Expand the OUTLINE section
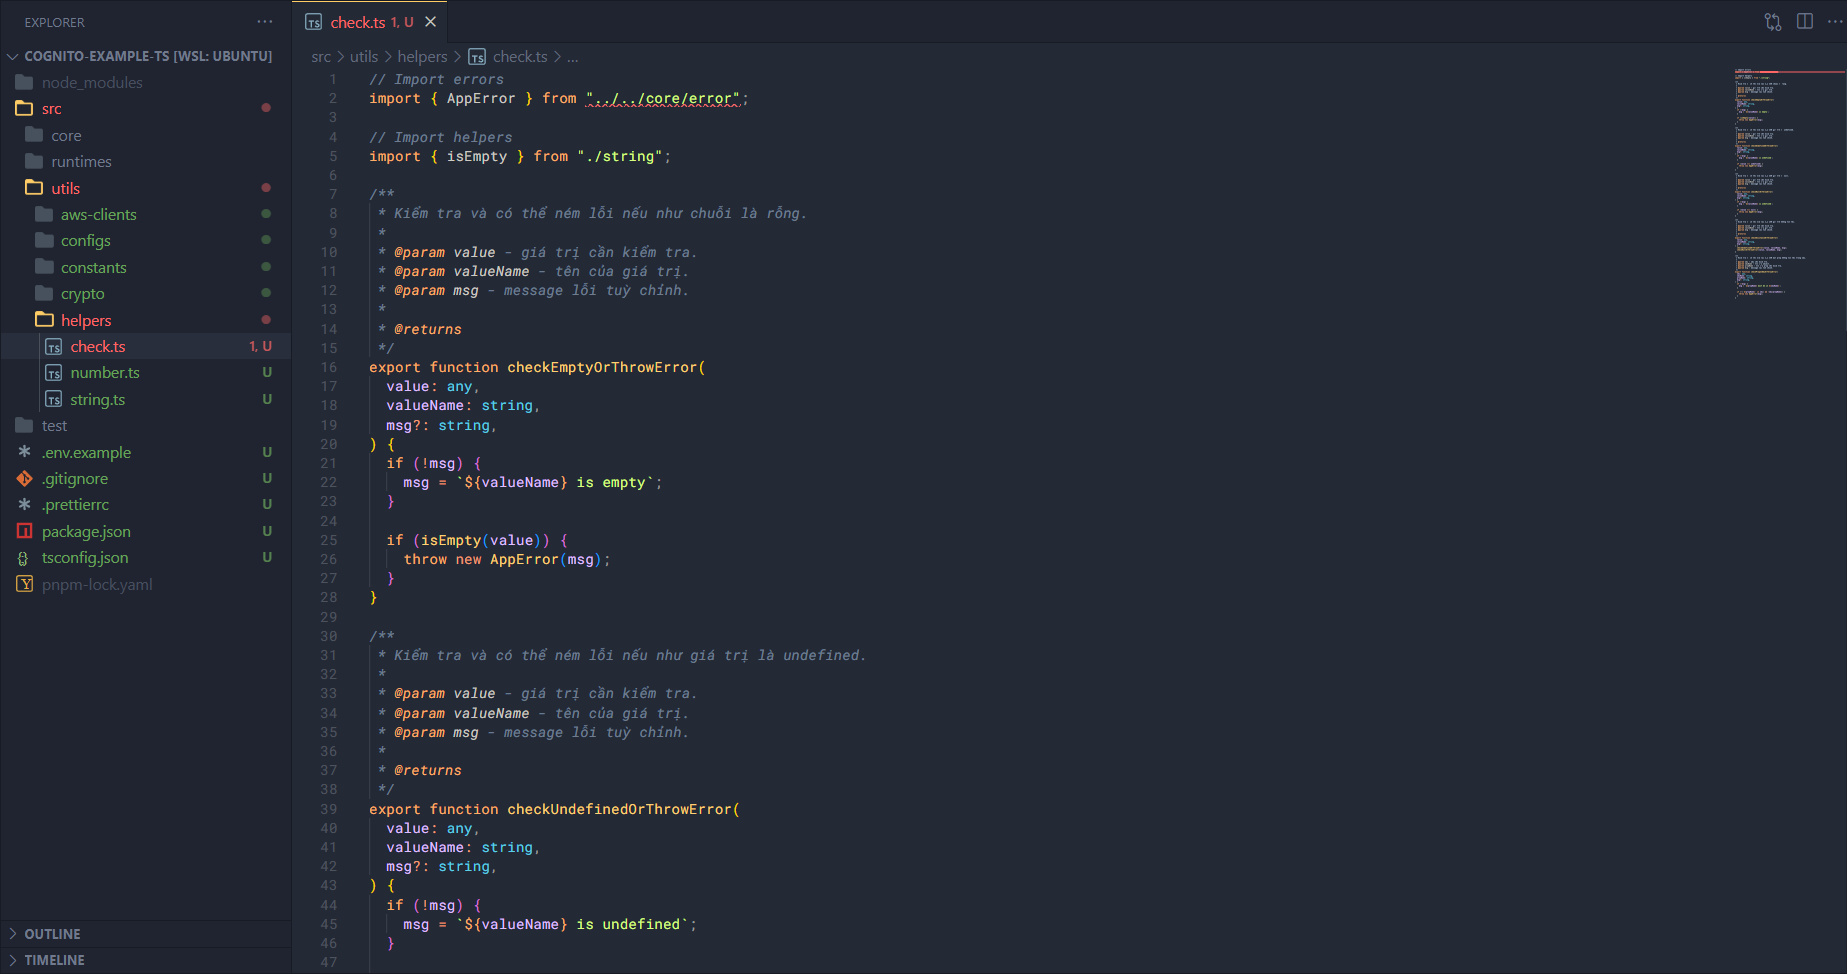 [x=52, y=934]
